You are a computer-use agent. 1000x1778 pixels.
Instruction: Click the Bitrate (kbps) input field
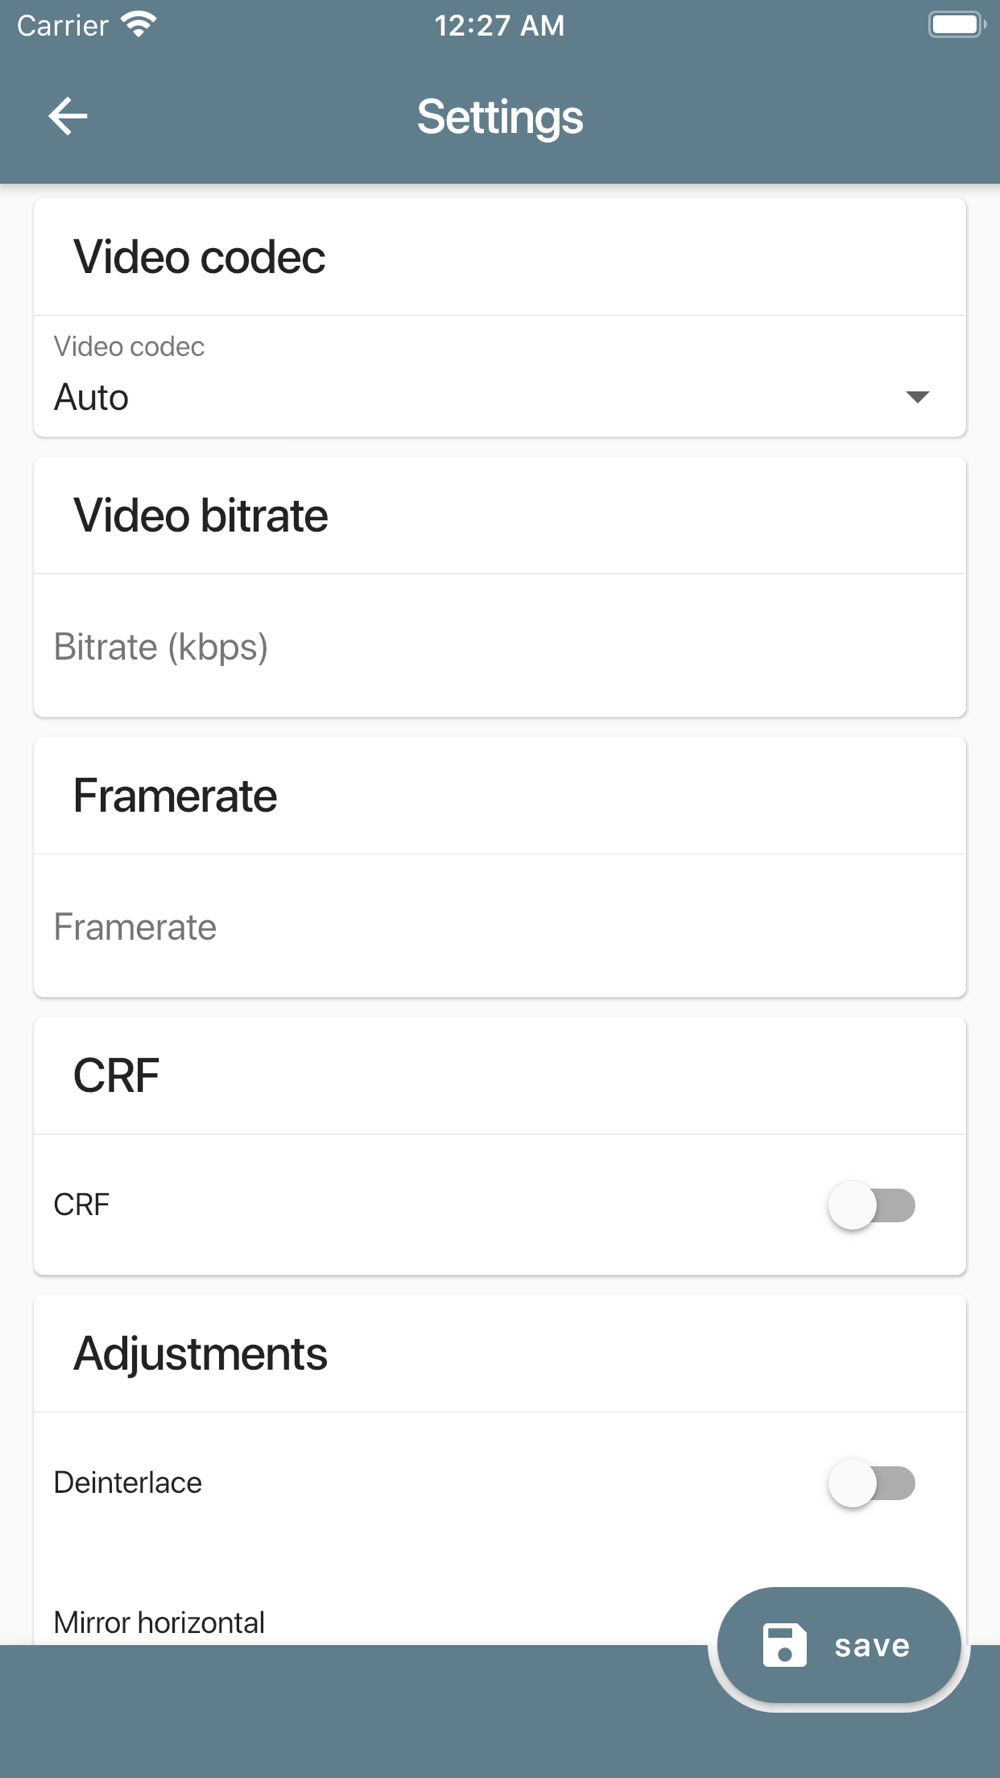coord(498,647)
